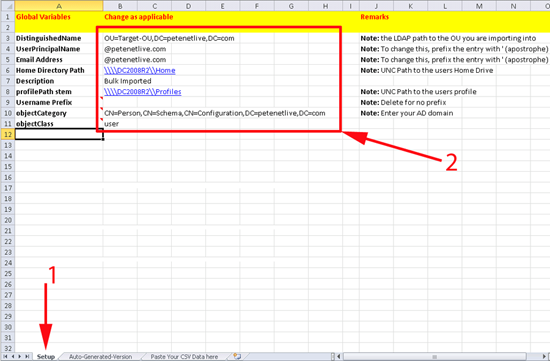Select the Description label cell
The image size is (550, 361).
[x=59, y=81]
